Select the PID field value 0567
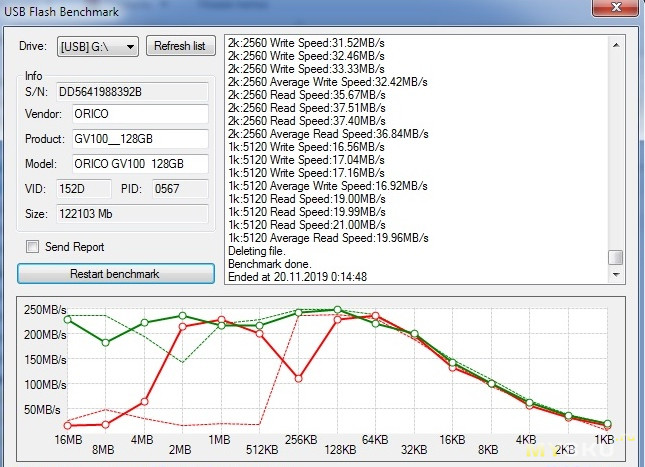The width and height of the screenshot is (645, 467). [179, 189]
